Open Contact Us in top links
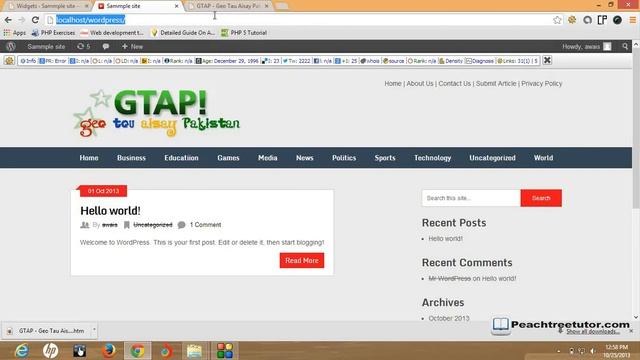640x360 pixels. coord(454,83)
